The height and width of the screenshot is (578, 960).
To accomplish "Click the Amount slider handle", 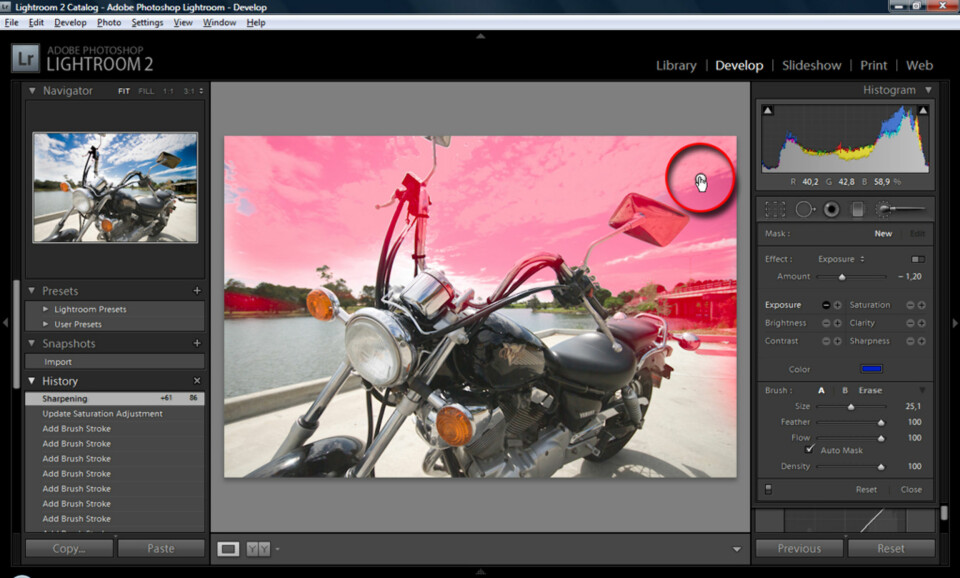I will click(842, 277).
